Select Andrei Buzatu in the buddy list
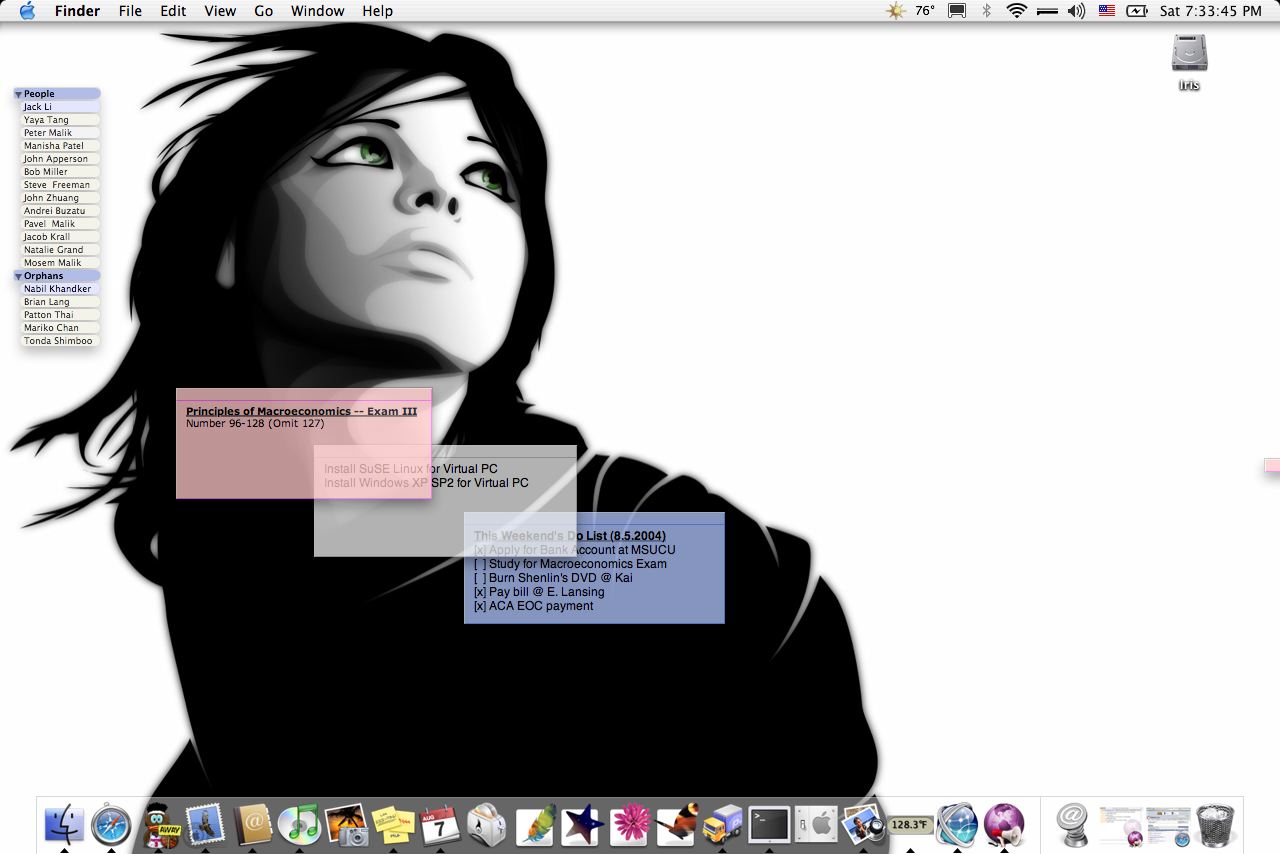 pos(60,211)
